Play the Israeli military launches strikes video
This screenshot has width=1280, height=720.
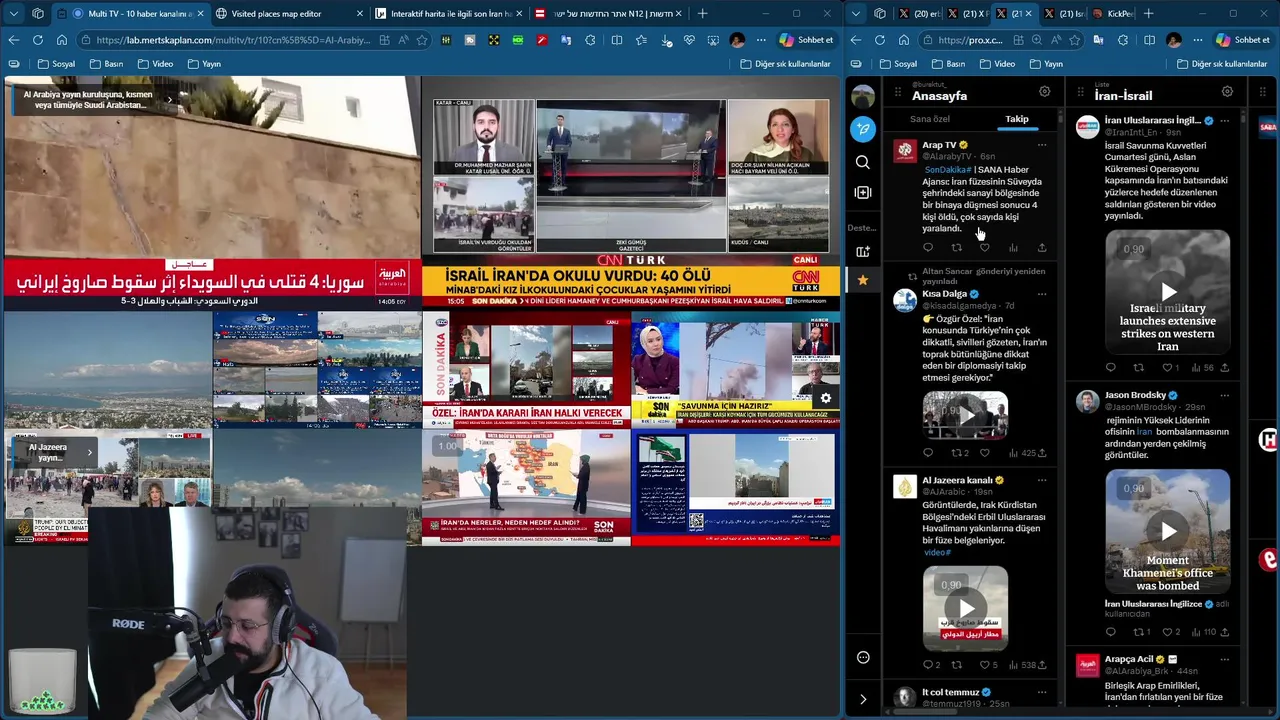point(1168,292)
